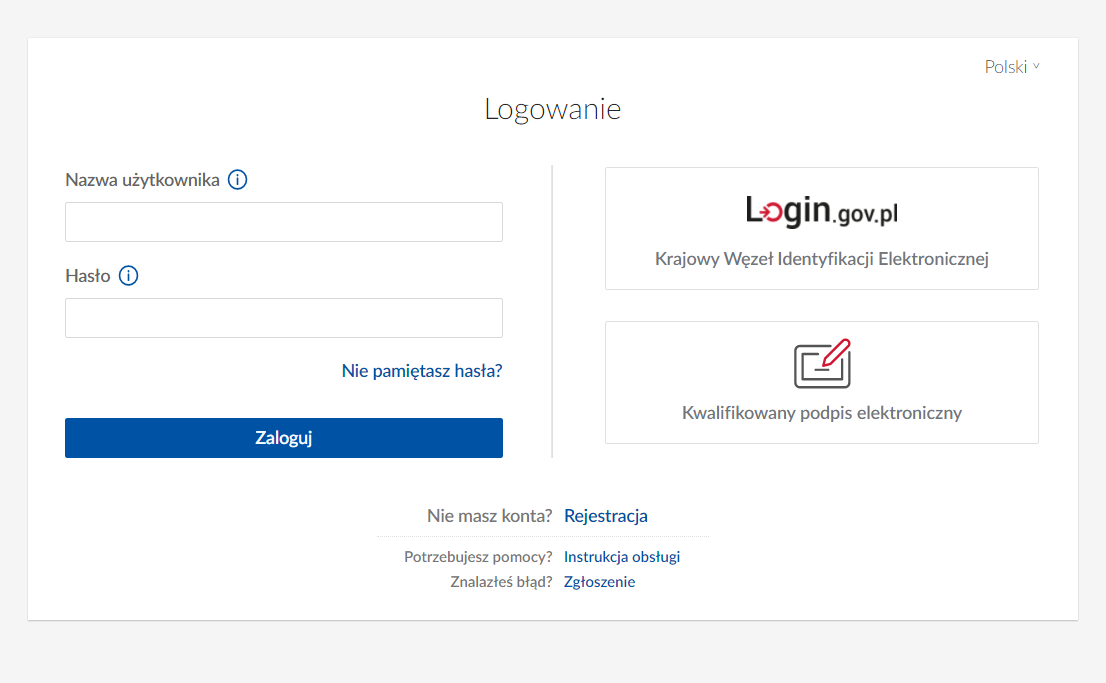
Task: Open the Polski language dropdown
Action: pos(1006,67)
